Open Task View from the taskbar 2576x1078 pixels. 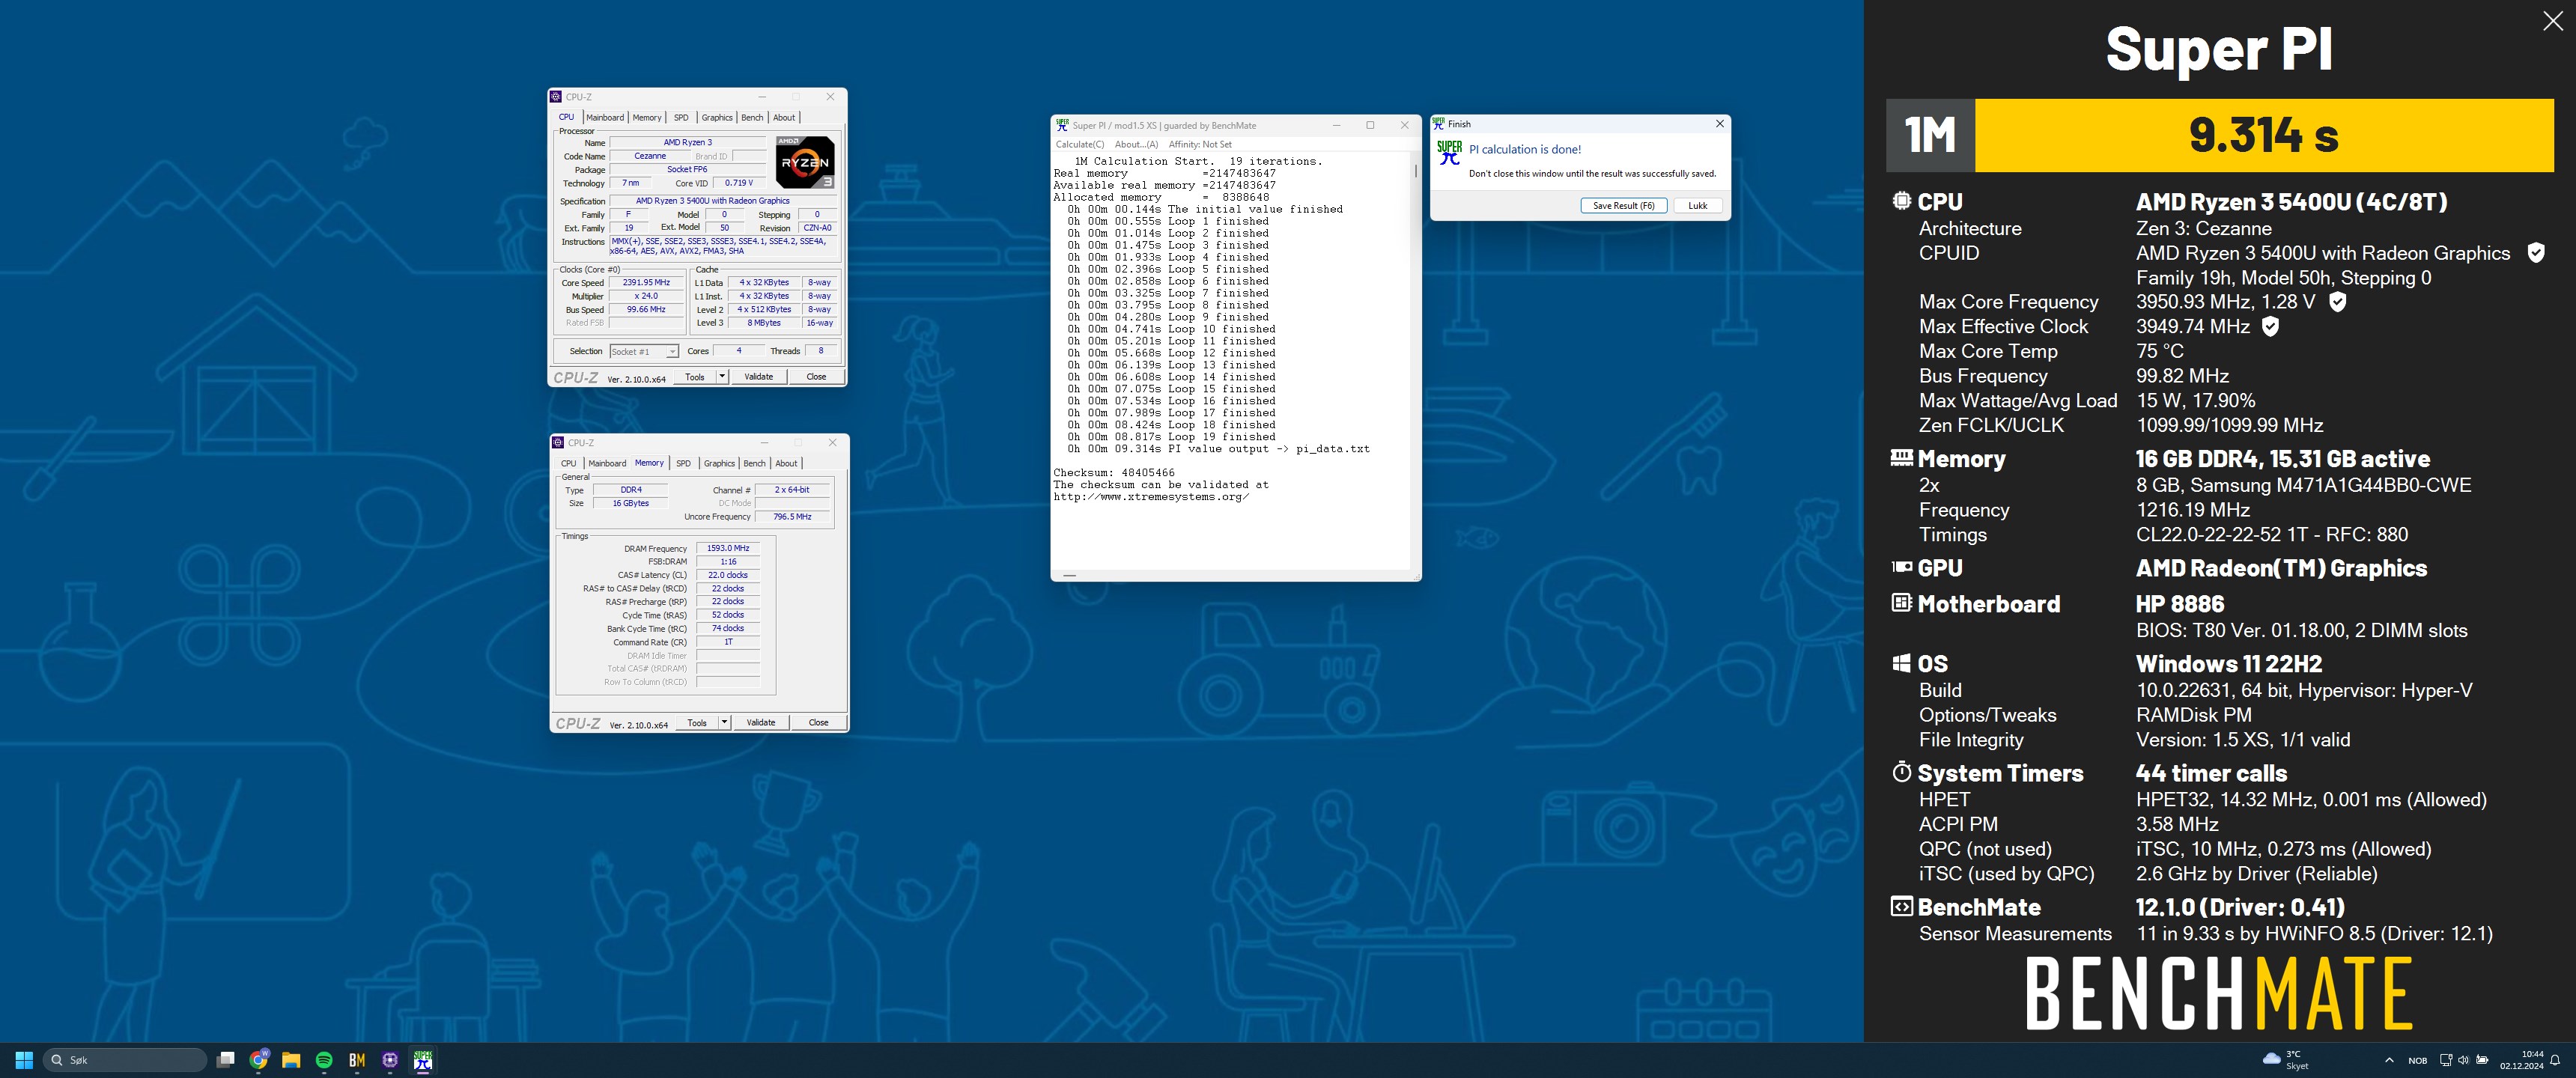pyautogui.click(x=226, y=1060)
